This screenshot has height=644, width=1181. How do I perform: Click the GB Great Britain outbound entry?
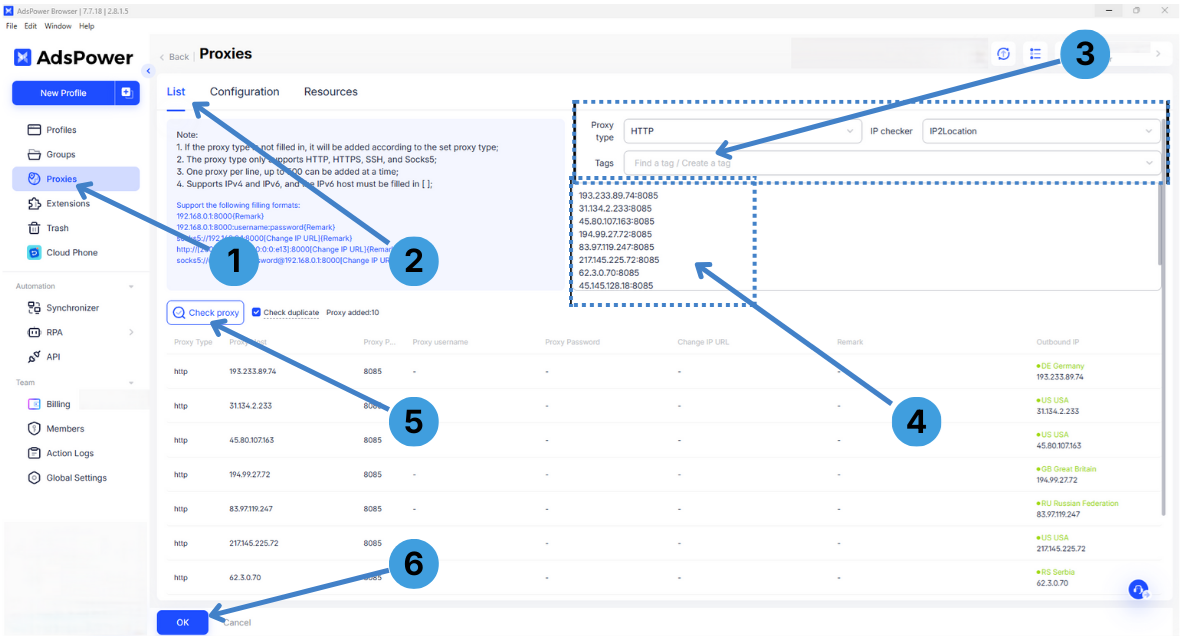1067,474
